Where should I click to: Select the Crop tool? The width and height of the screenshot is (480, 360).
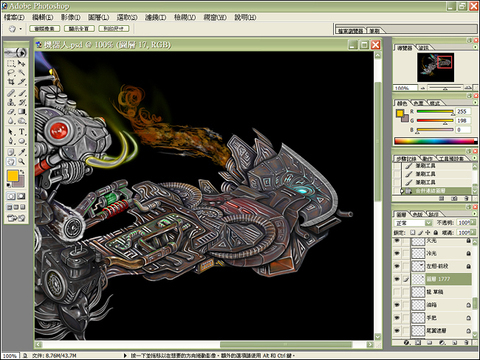(x=11, y=81)
